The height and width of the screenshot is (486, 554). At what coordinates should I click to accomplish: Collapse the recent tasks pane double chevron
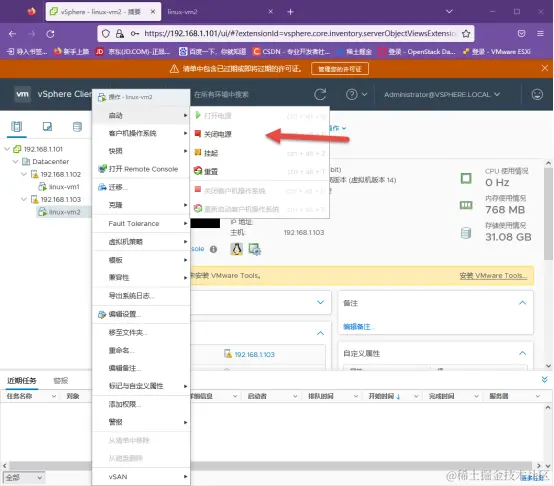544,380
